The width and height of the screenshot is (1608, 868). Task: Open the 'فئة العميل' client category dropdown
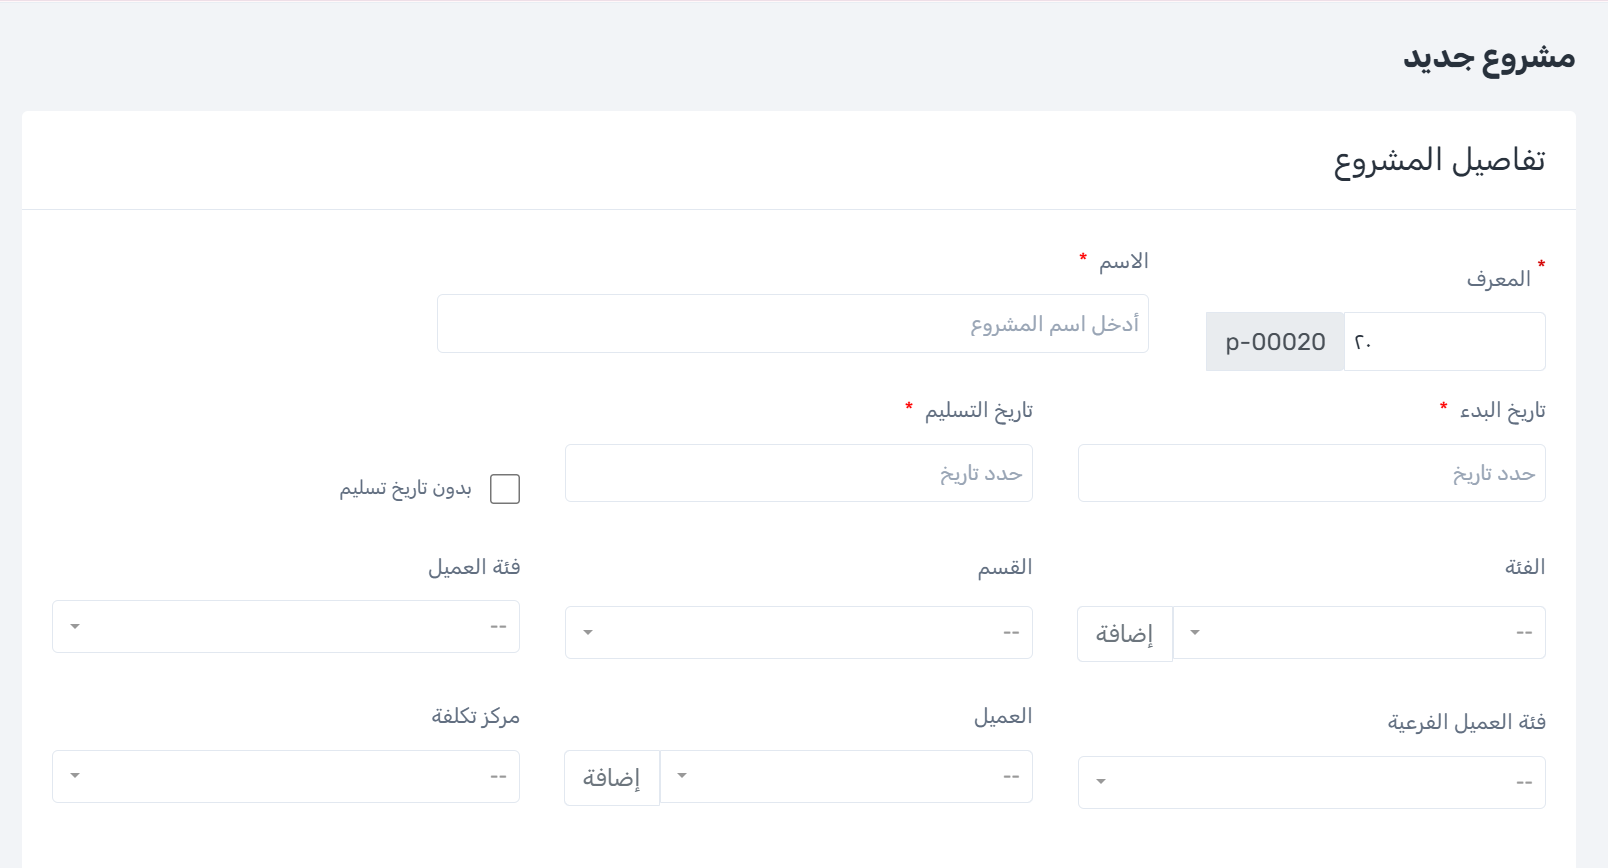pos(285,627)
